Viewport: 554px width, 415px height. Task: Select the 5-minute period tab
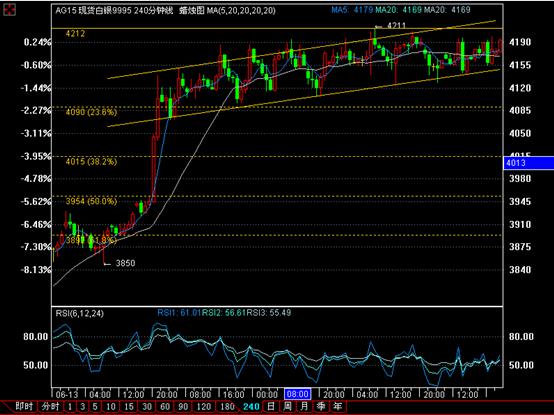[x=95, y=407]
